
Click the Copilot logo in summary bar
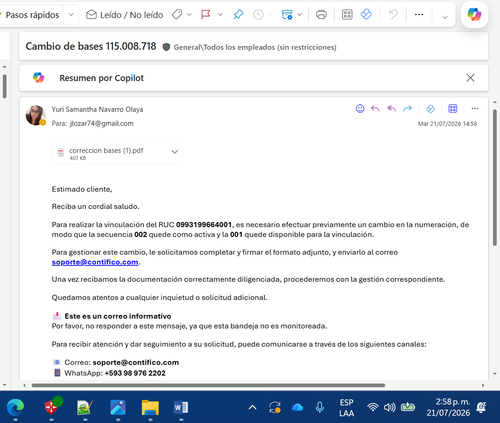tap(38, 78)
